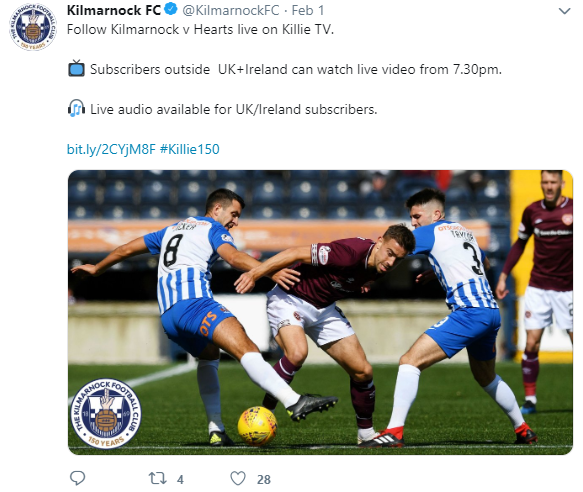Open the Kilmarnock FC profile avatar

[x=33, y=27]
